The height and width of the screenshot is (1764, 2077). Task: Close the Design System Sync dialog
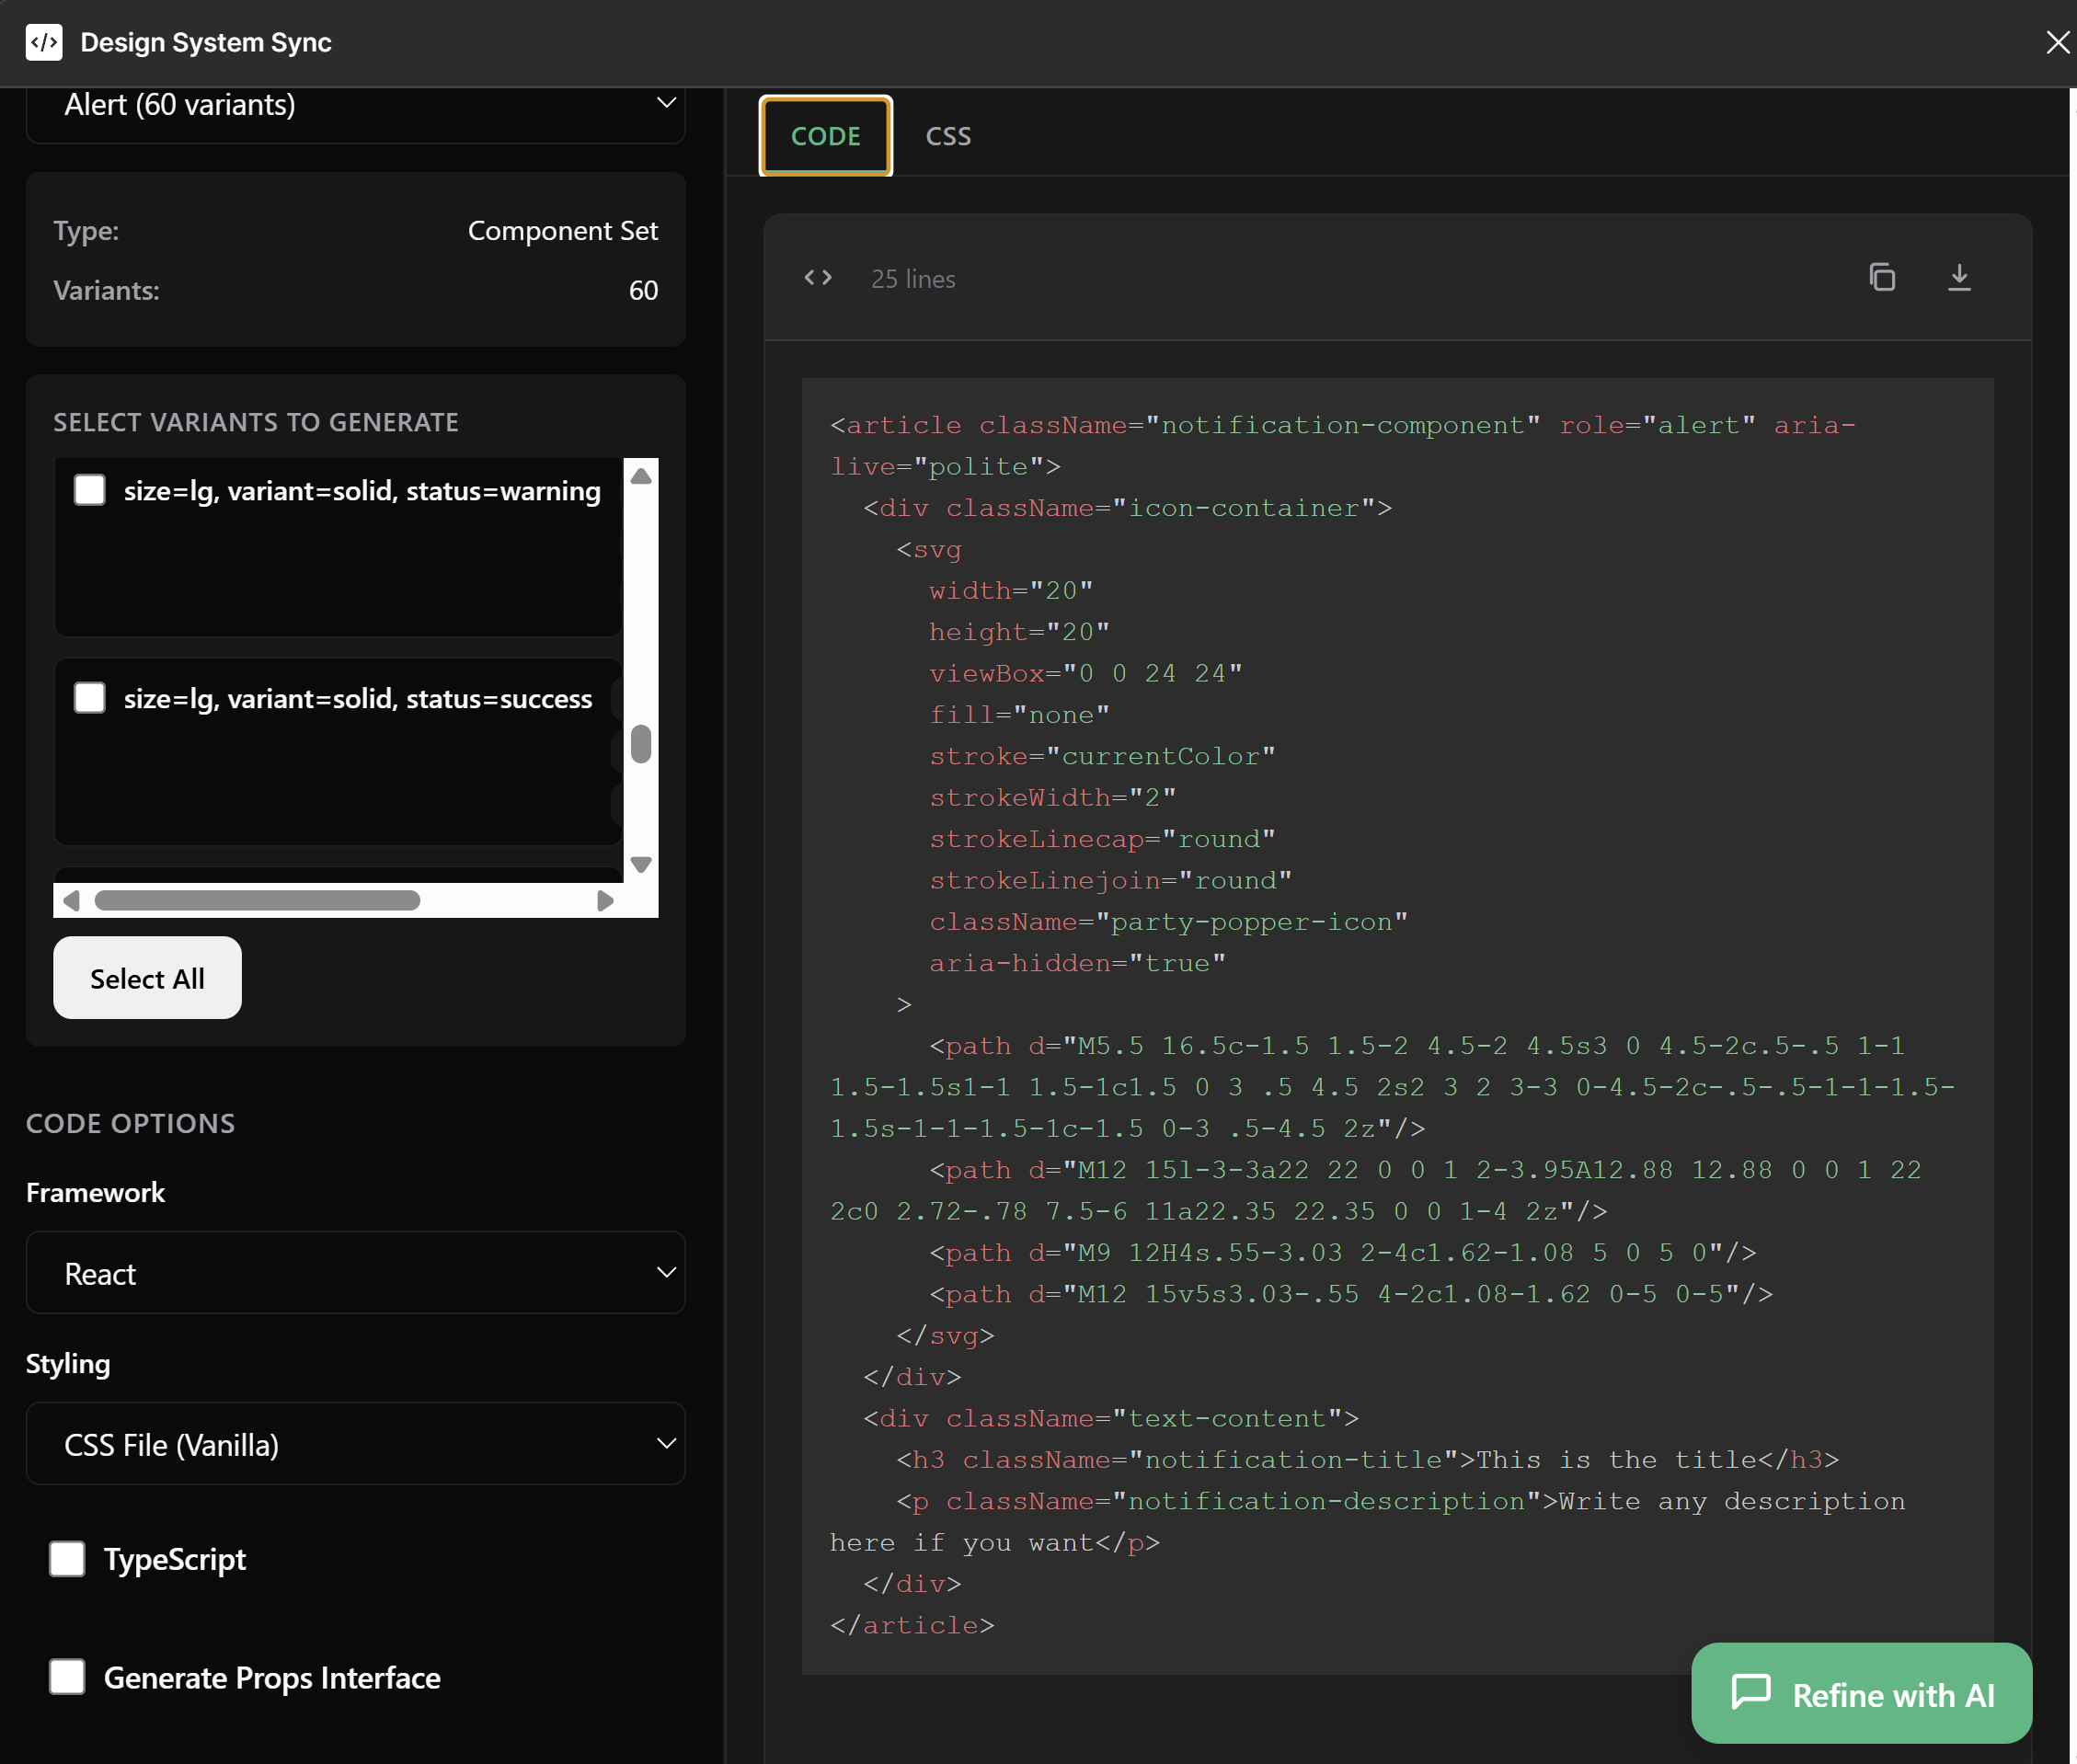pyautogui.click(x=2057, y=42)
